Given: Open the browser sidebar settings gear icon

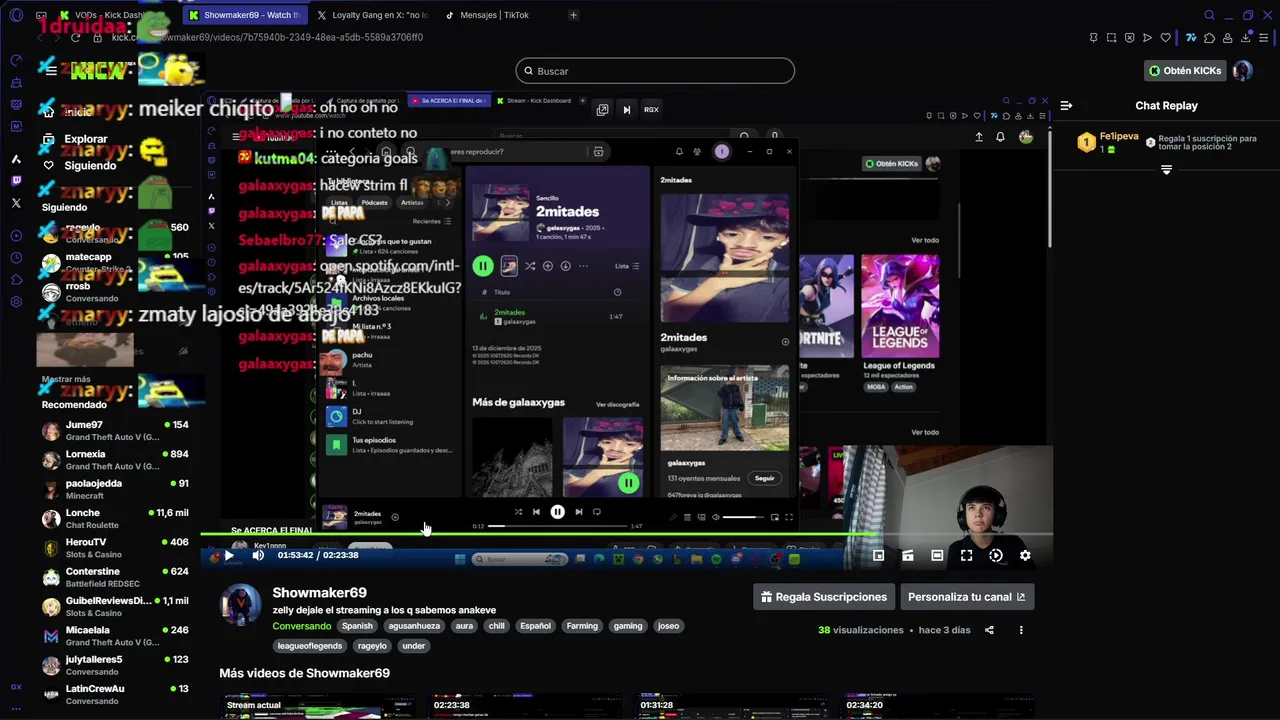Looking at the screenshot, I should tap(16, 301).
